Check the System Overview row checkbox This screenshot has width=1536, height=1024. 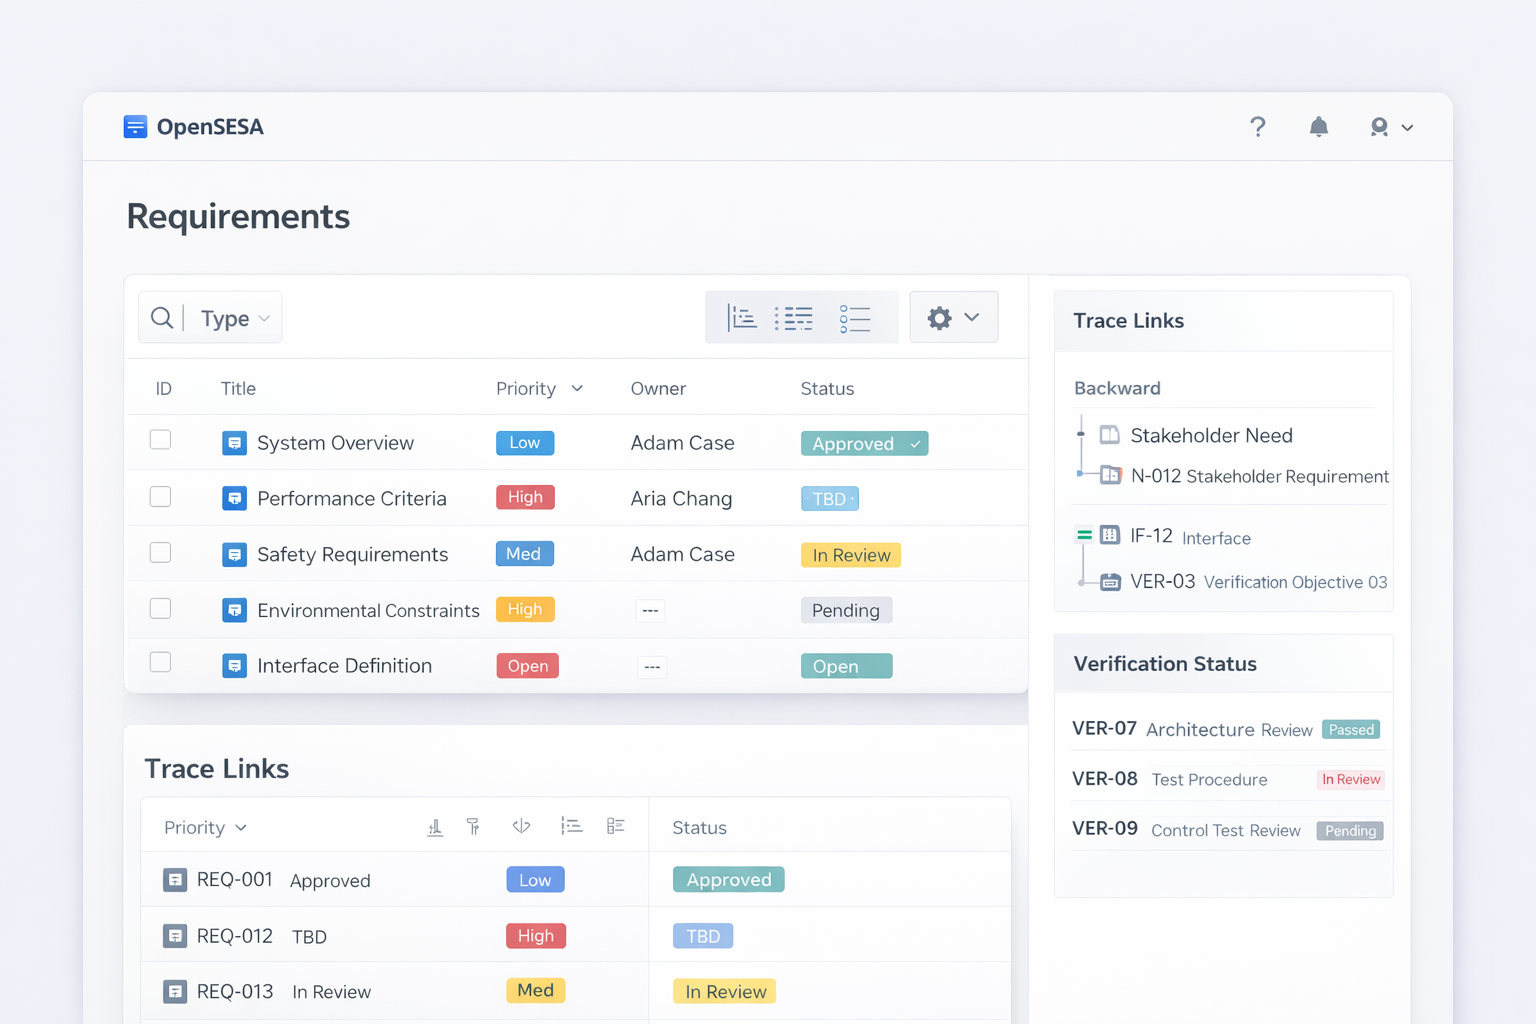[x=160, y=440]
